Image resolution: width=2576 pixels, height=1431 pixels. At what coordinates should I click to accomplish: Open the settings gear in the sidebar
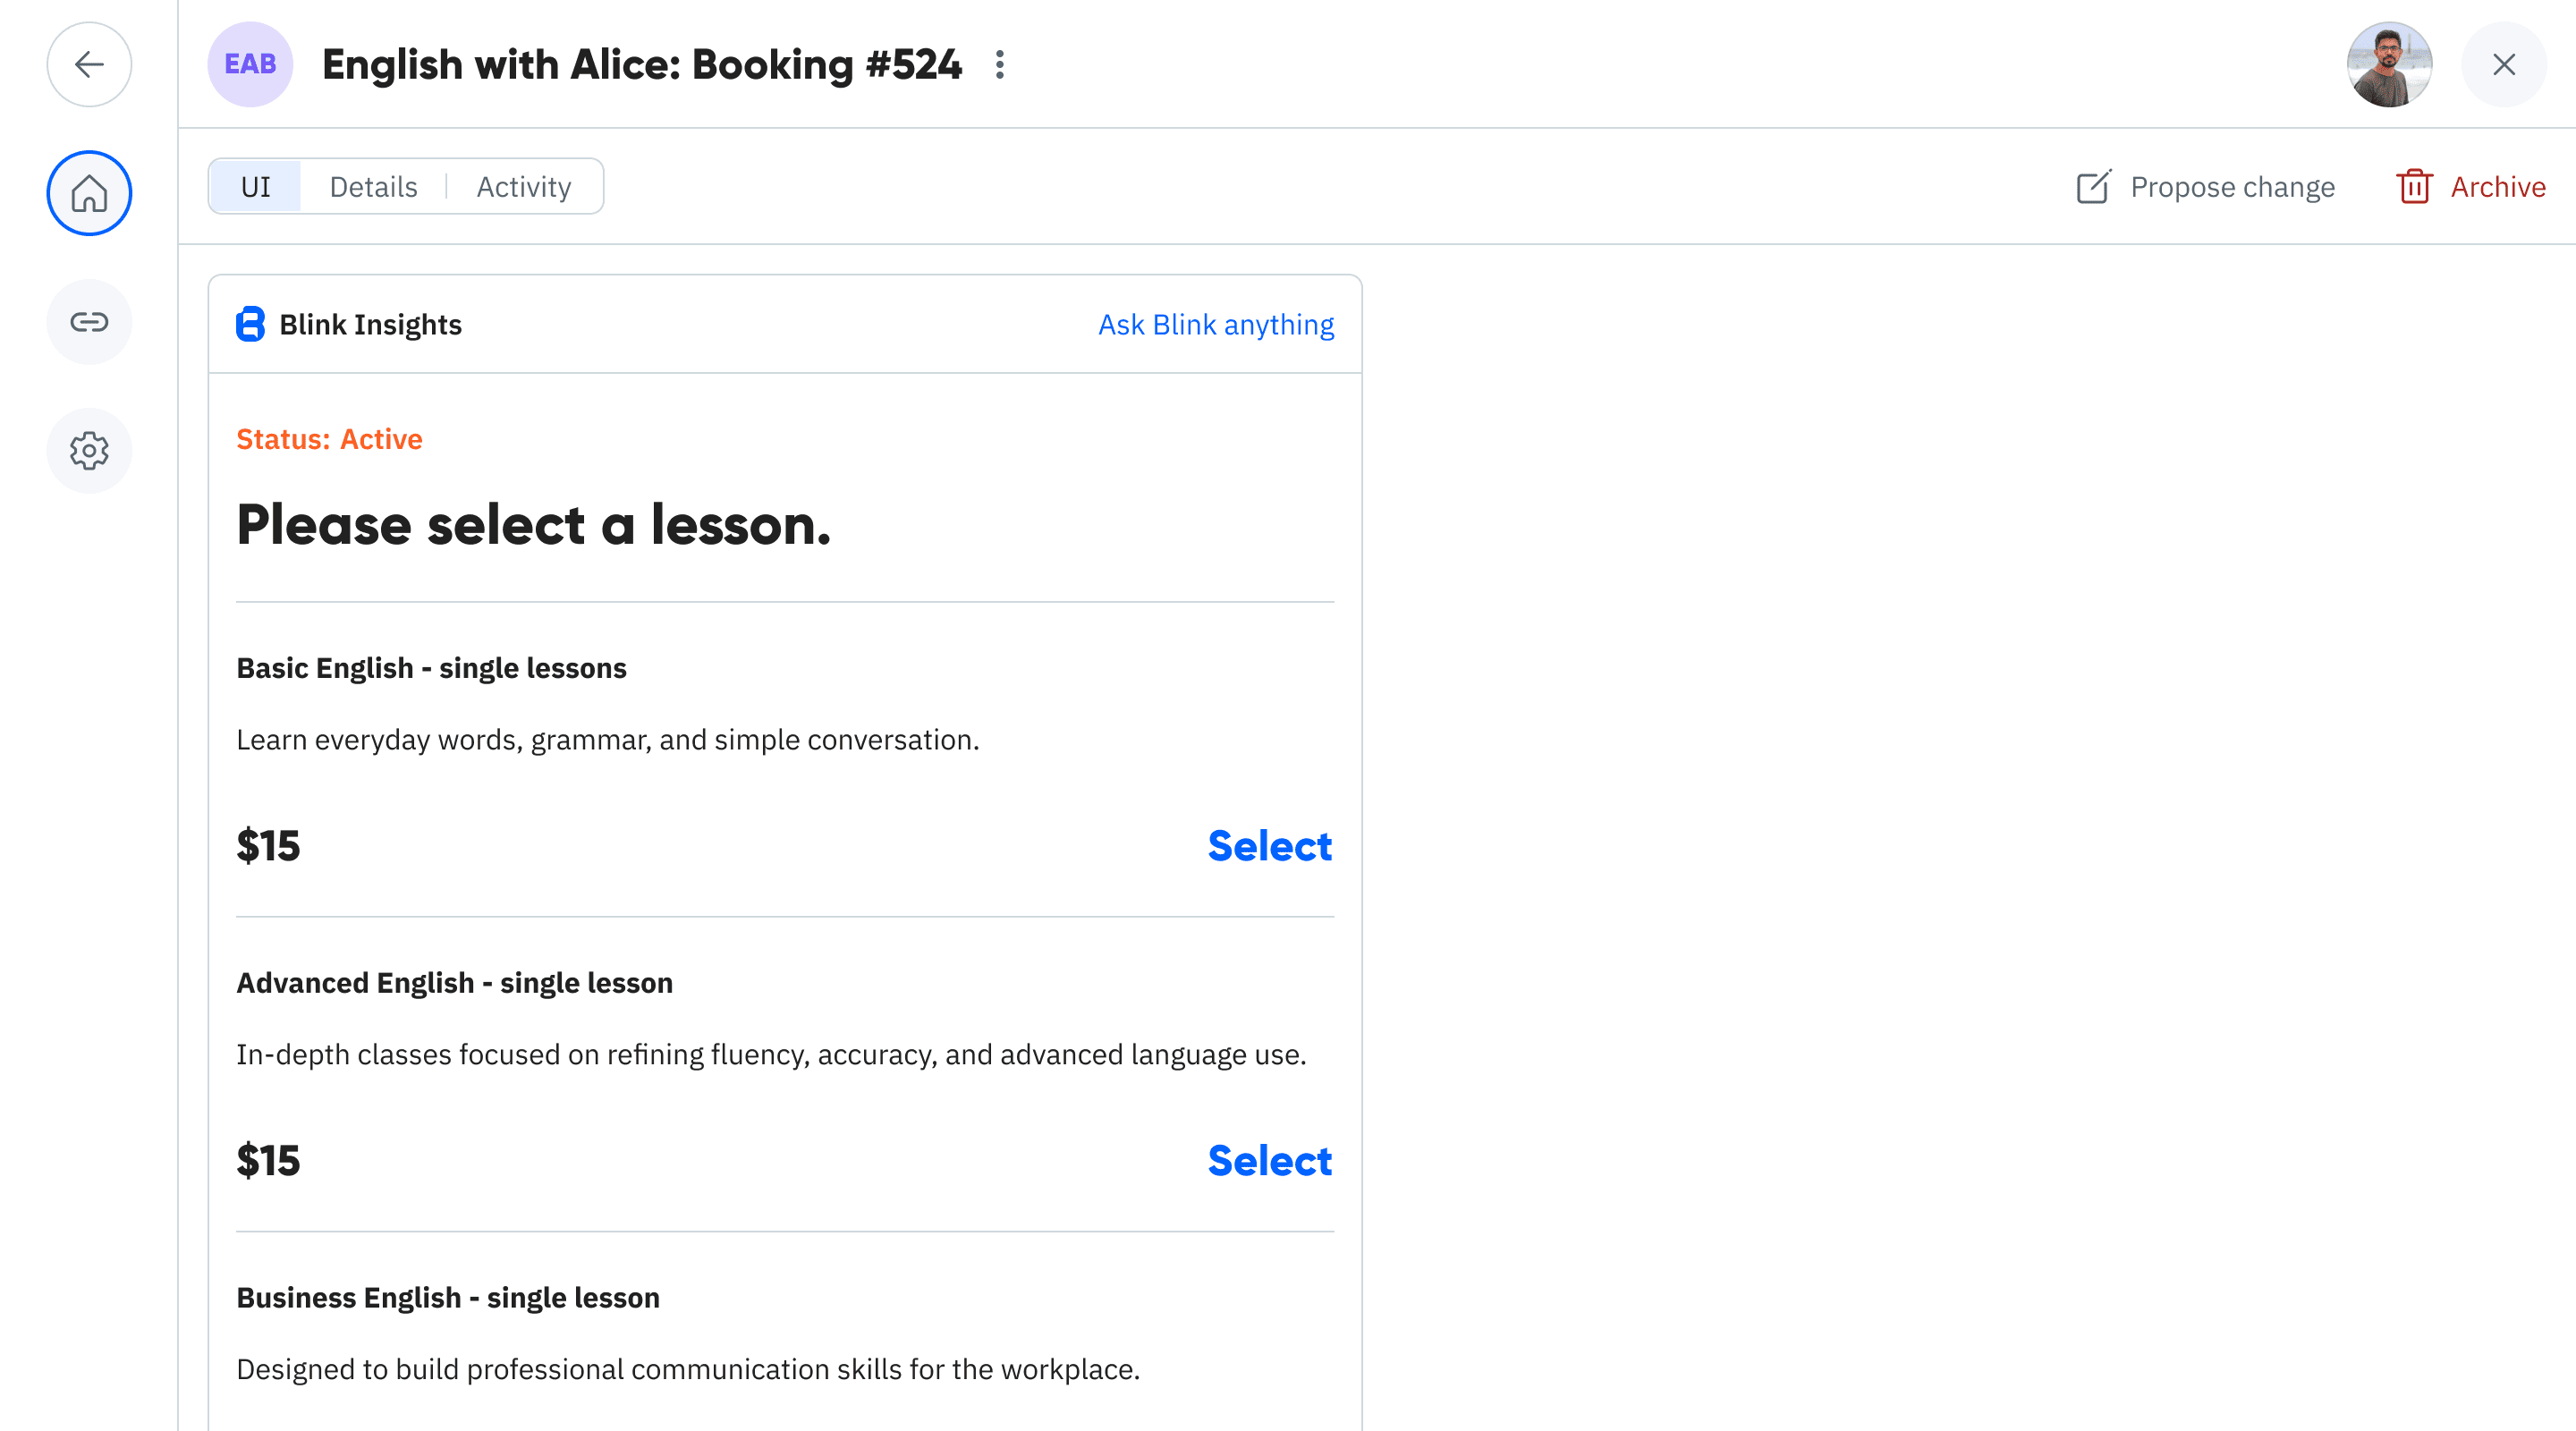coord(89,450)
